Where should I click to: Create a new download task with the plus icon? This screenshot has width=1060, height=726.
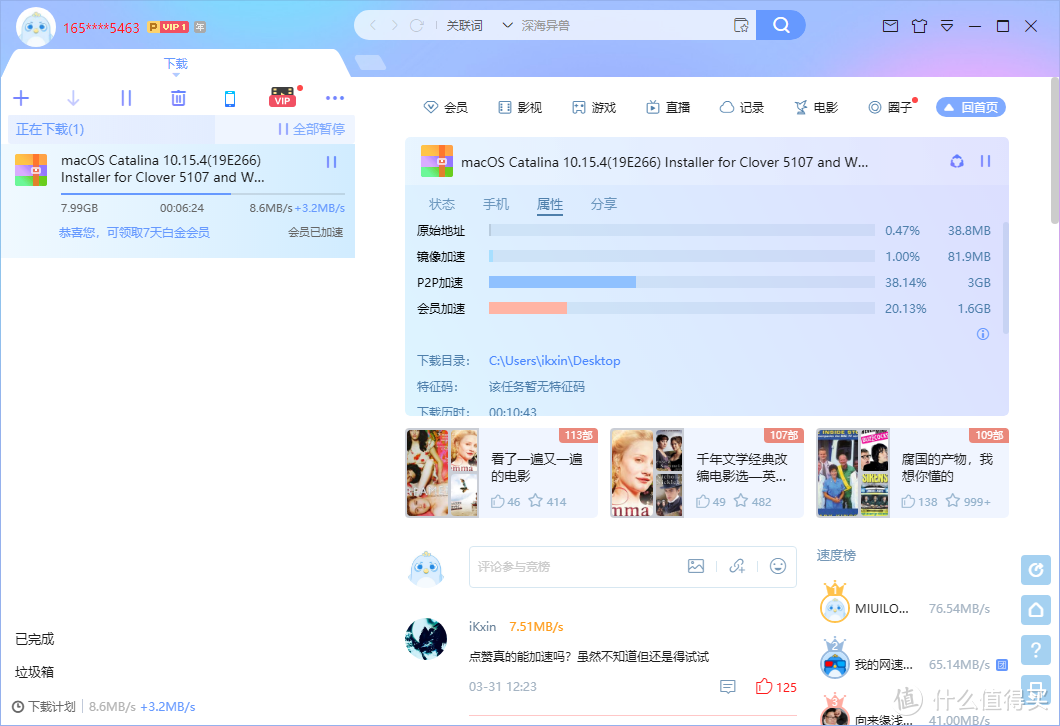pyautogui.click(x=21, y=98)
